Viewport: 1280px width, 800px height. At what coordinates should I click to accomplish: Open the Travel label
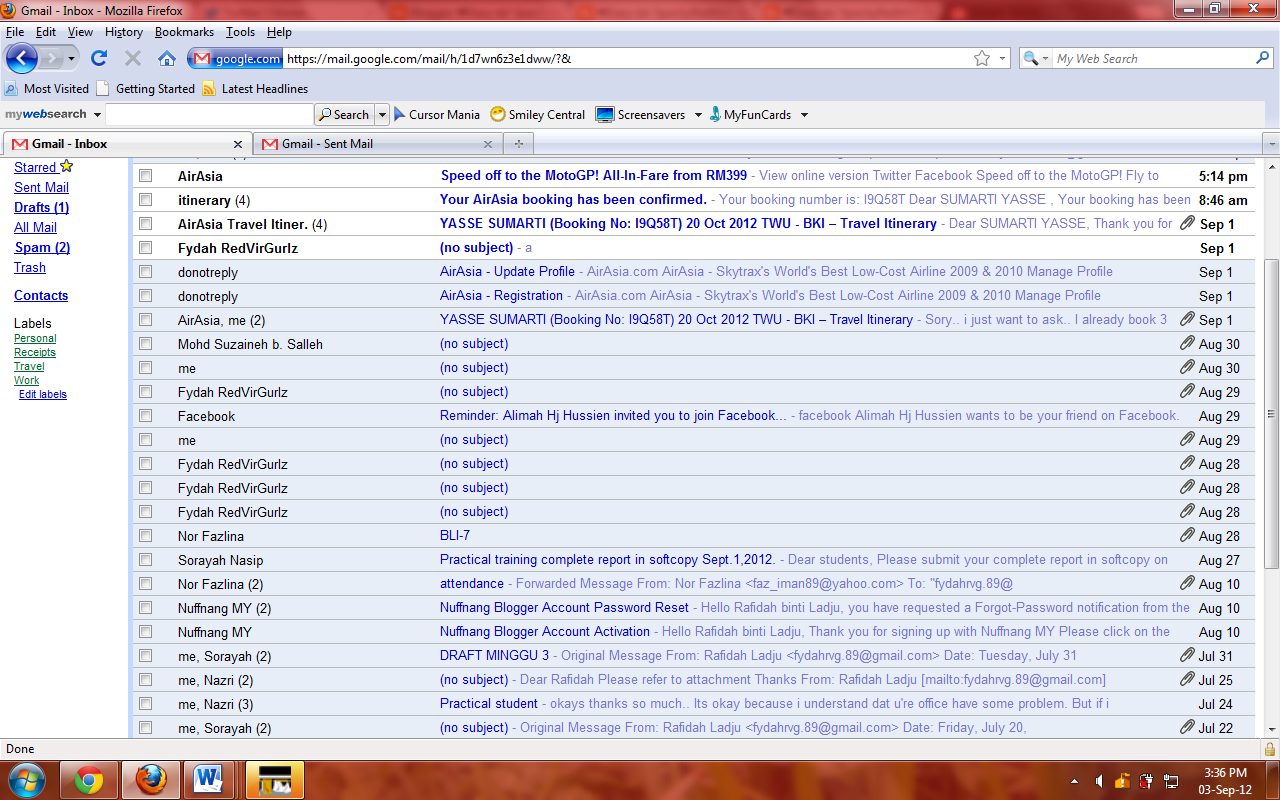29,366
